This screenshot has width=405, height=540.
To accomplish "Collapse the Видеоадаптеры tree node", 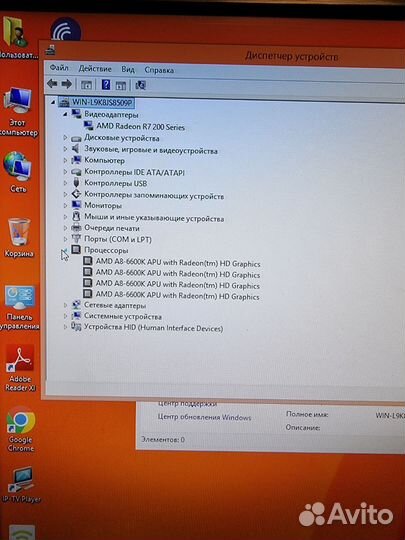I will (65, 114).
